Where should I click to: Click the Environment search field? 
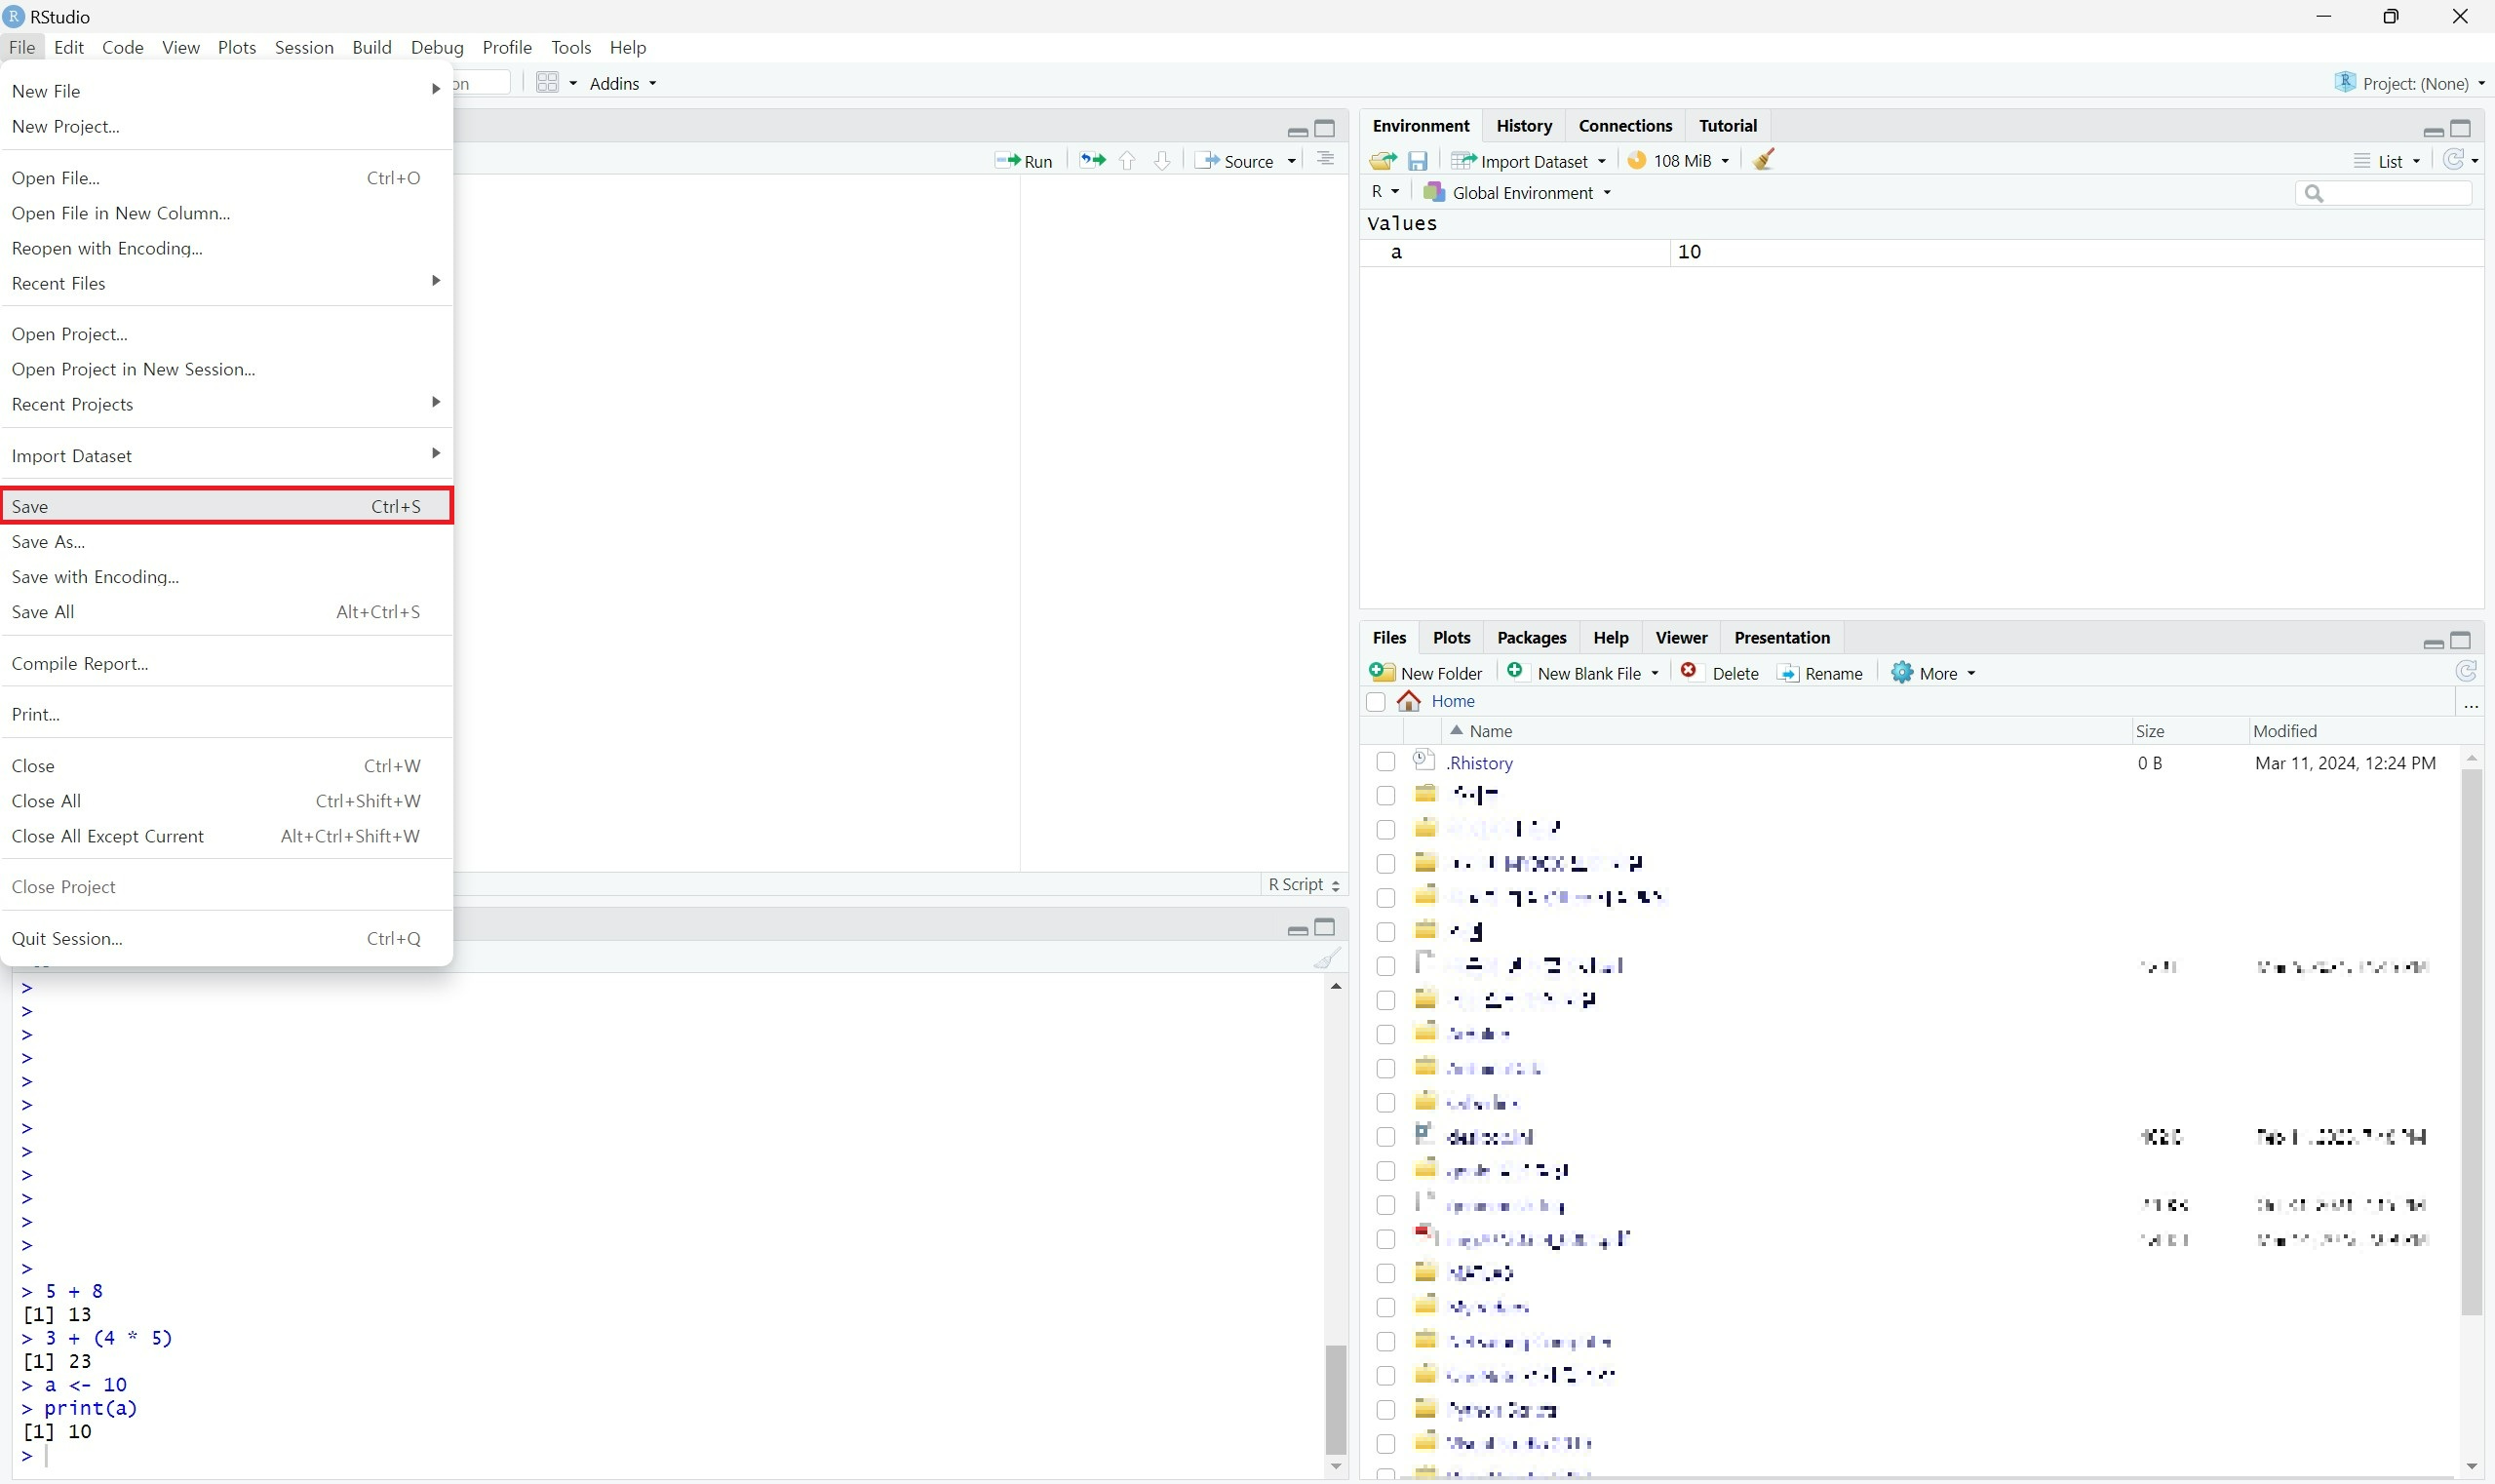click(x=2392, y=193)
